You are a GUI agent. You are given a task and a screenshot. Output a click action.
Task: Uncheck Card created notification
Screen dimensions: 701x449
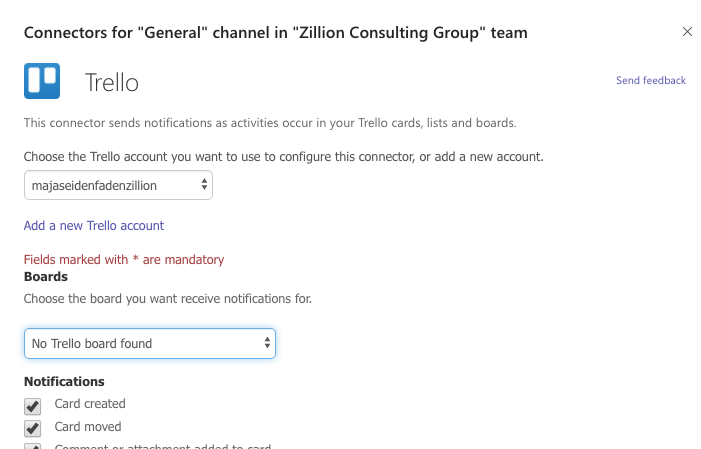pyautogui.click(x=33, y=406)
